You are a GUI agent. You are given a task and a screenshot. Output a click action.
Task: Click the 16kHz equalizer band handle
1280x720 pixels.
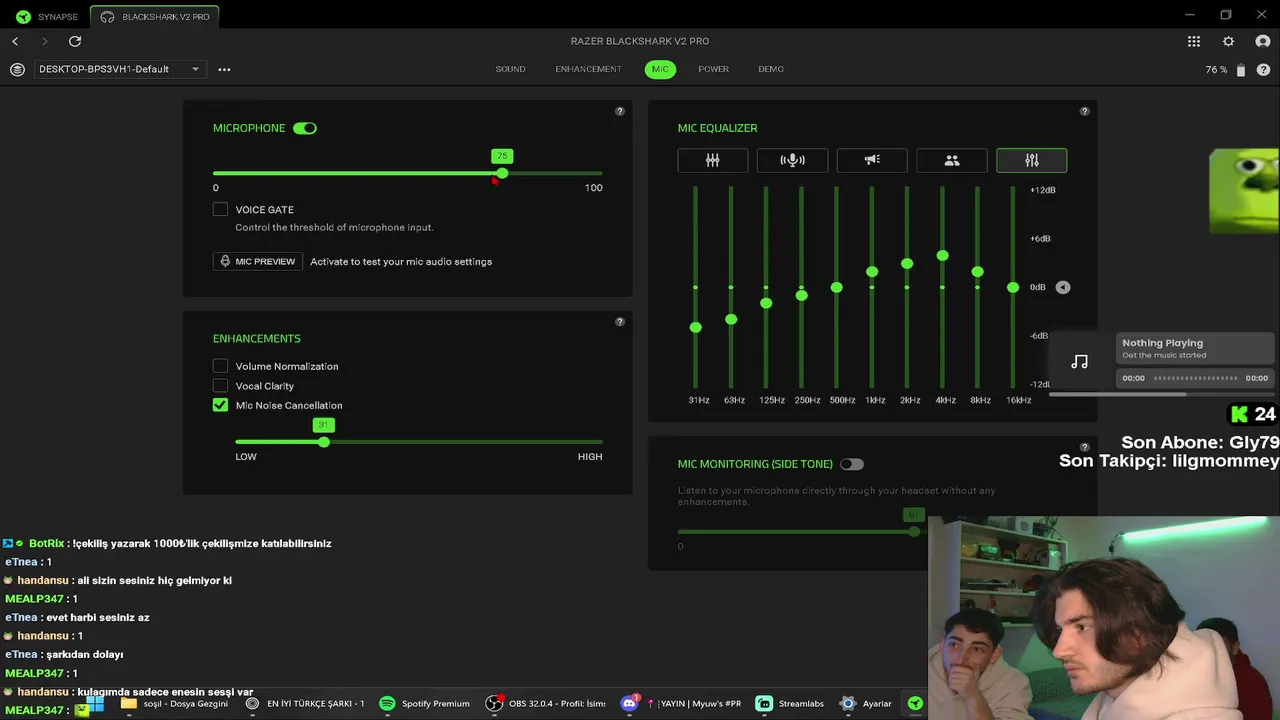pyautogui.click(x=1013, y=287)
